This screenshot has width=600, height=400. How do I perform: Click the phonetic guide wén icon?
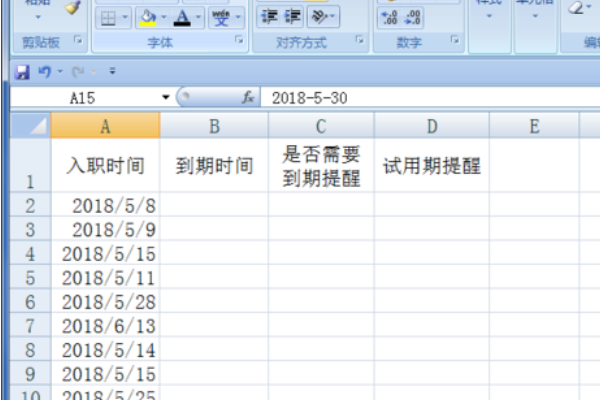click(x=221, y=18)
